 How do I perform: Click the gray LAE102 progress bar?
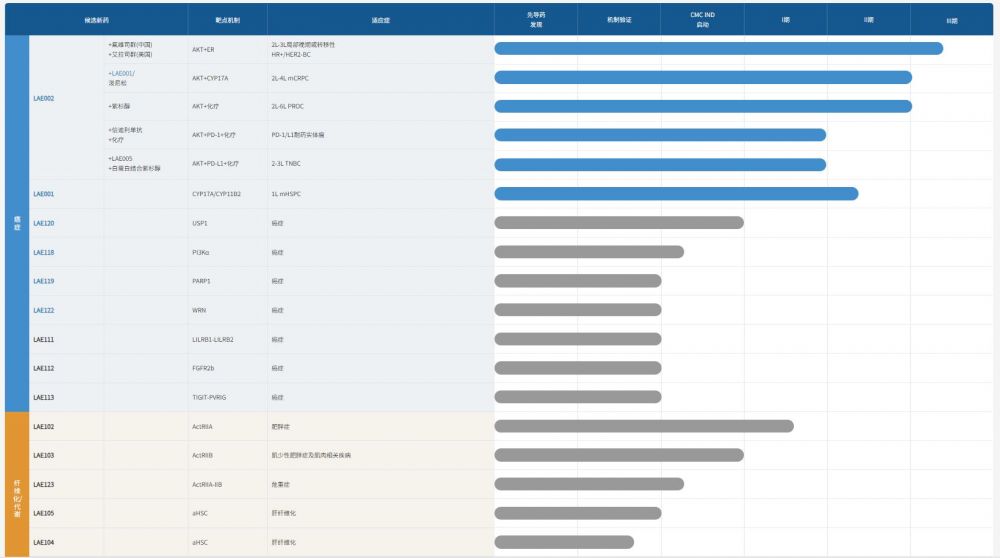(x=644, y=426)
